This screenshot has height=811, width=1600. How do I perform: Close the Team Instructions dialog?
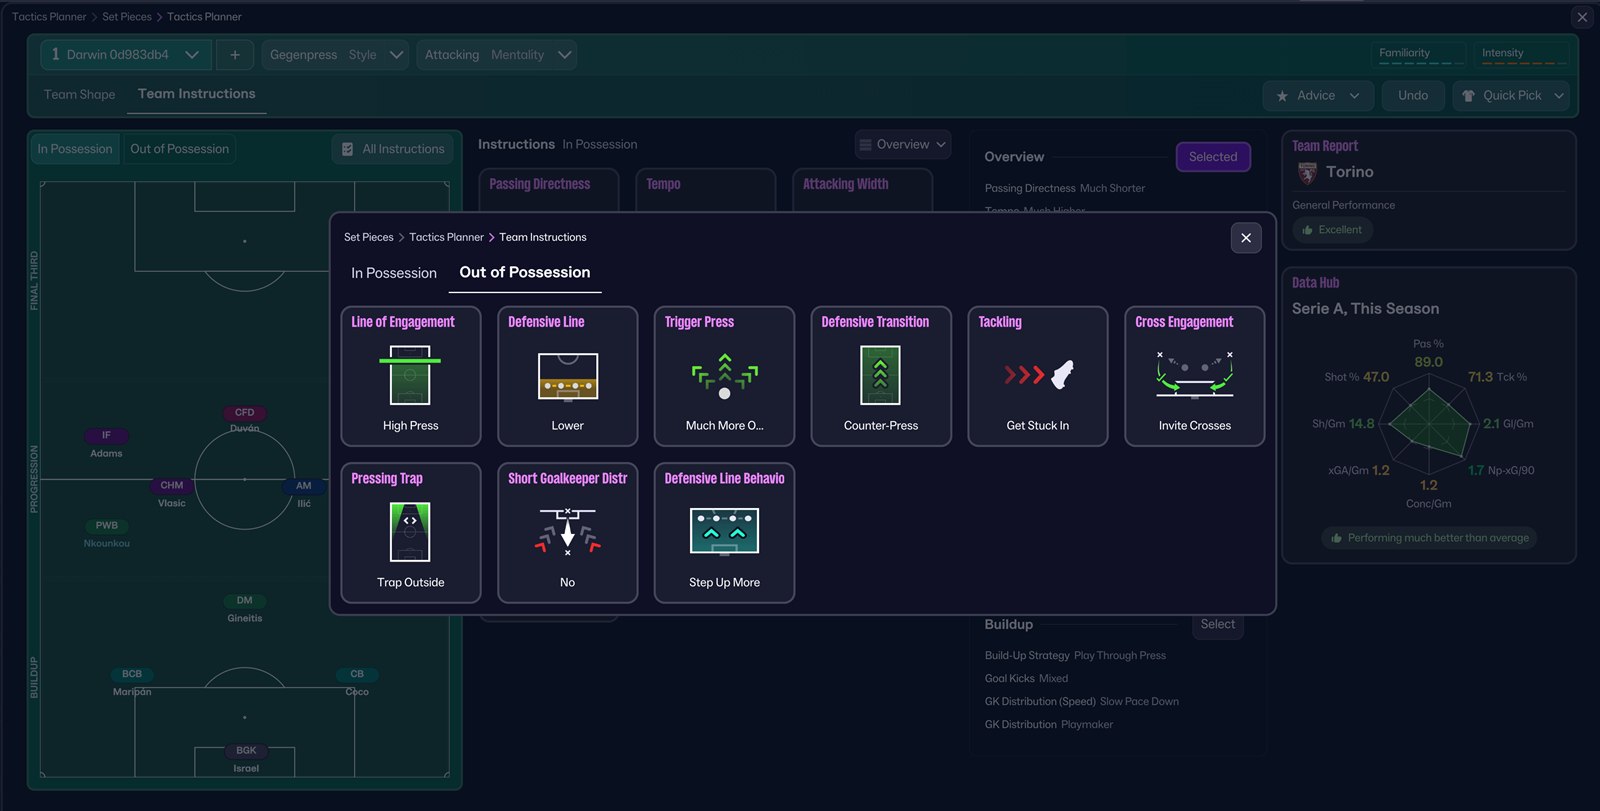[x=1246, y=238]
